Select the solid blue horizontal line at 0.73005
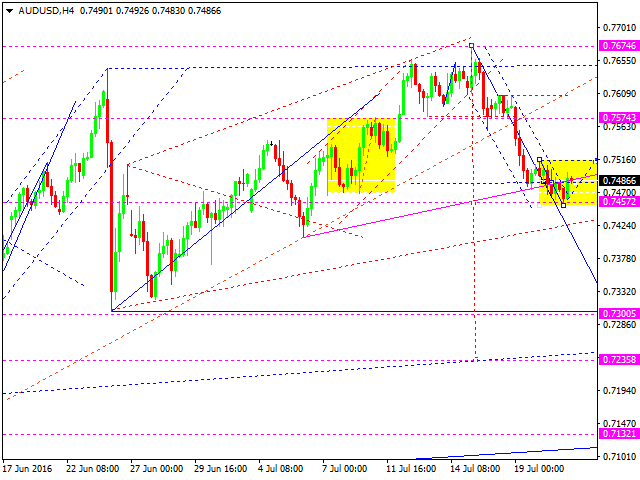The height and width of the screenshot is (480, 640). point(354,311)
